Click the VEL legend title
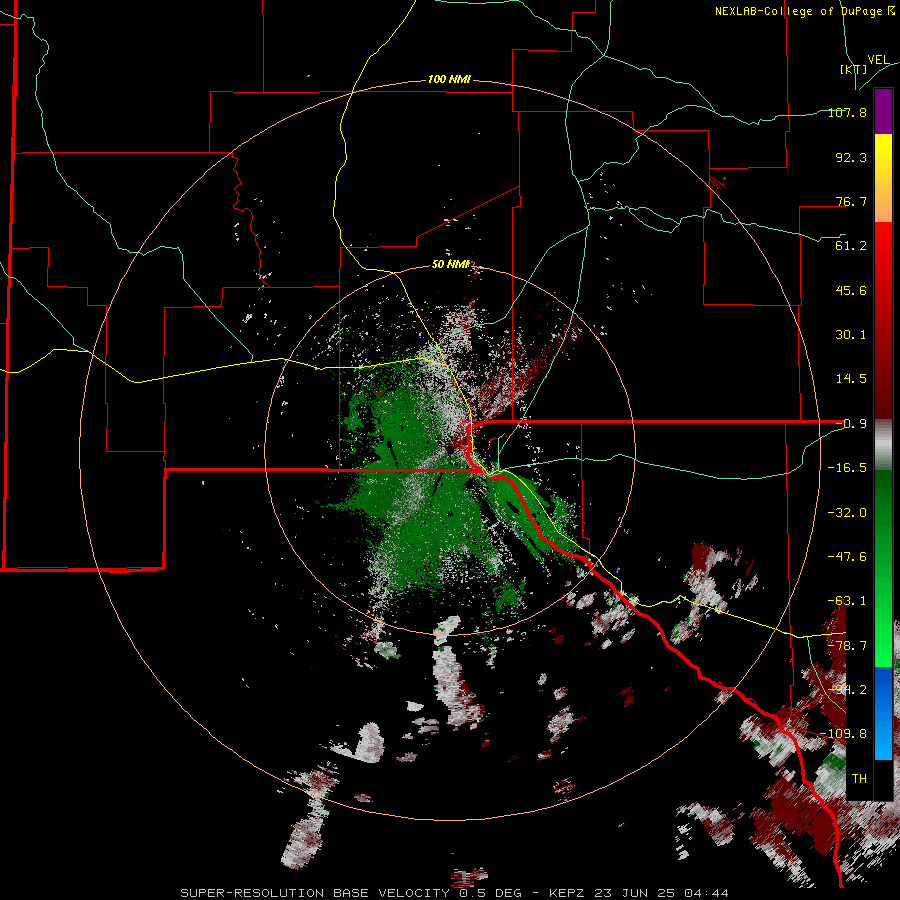The height and width of the screenshot is (900, 900). [878, 60]
